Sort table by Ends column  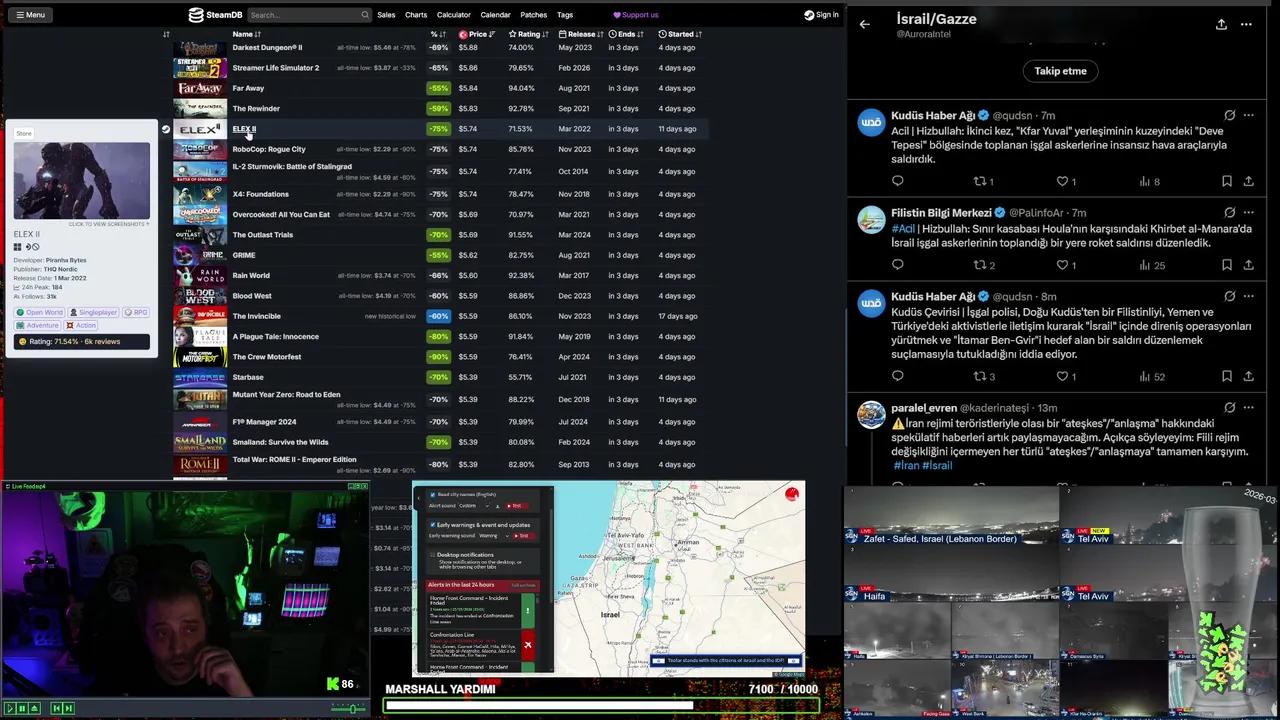tap(626, 34)
